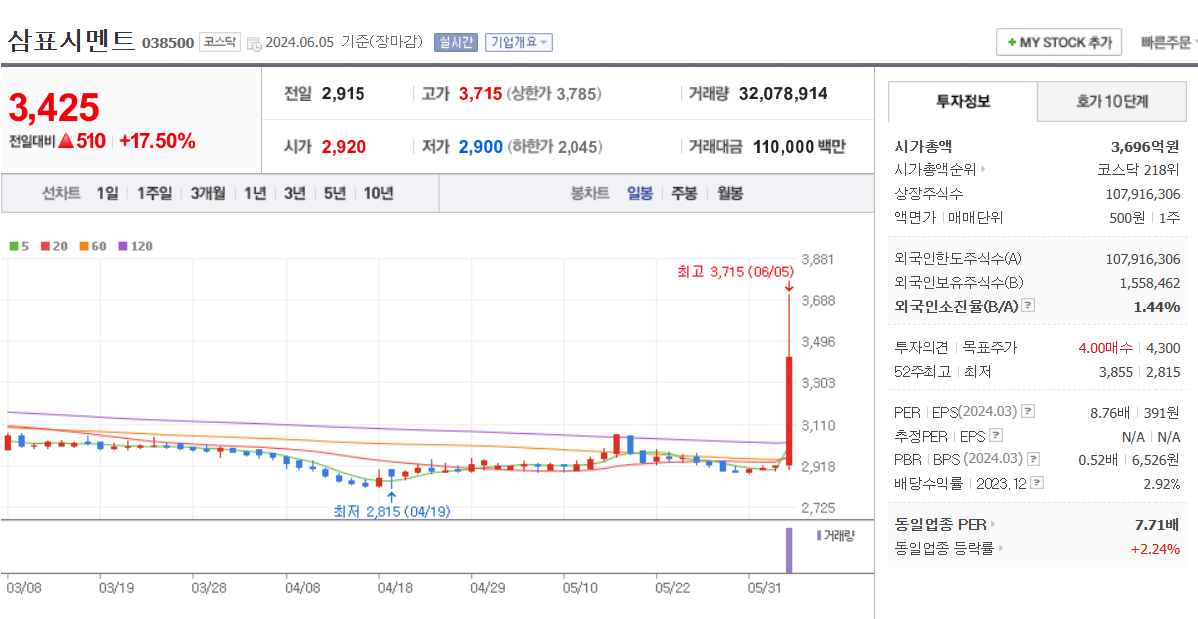The height and width of the screenshot is (619, 1198).
Task: Expand the 동일업종 PER arrow
Action: point(993,525)
